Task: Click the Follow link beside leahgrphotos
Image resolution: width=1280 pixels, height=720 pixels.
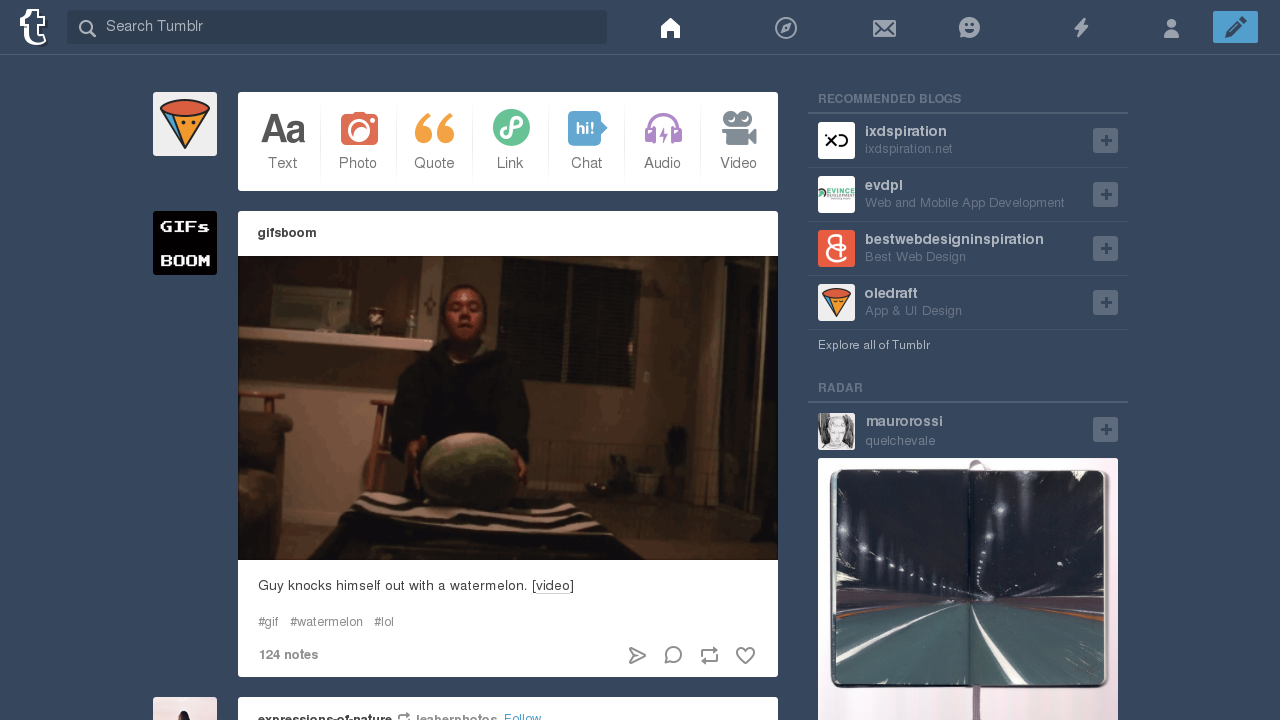Action: (523, 716)
